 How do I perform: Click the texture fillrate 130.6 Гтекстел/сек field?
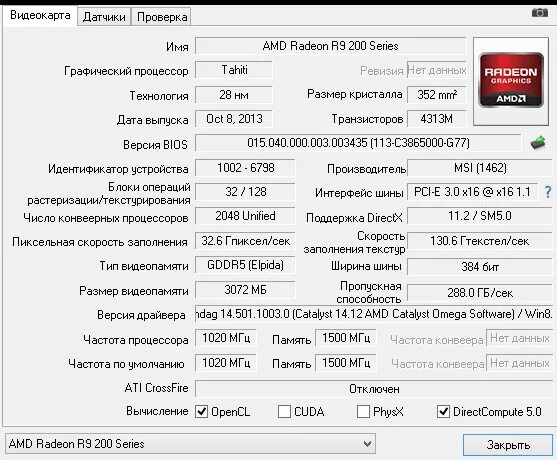pos(480,241)
